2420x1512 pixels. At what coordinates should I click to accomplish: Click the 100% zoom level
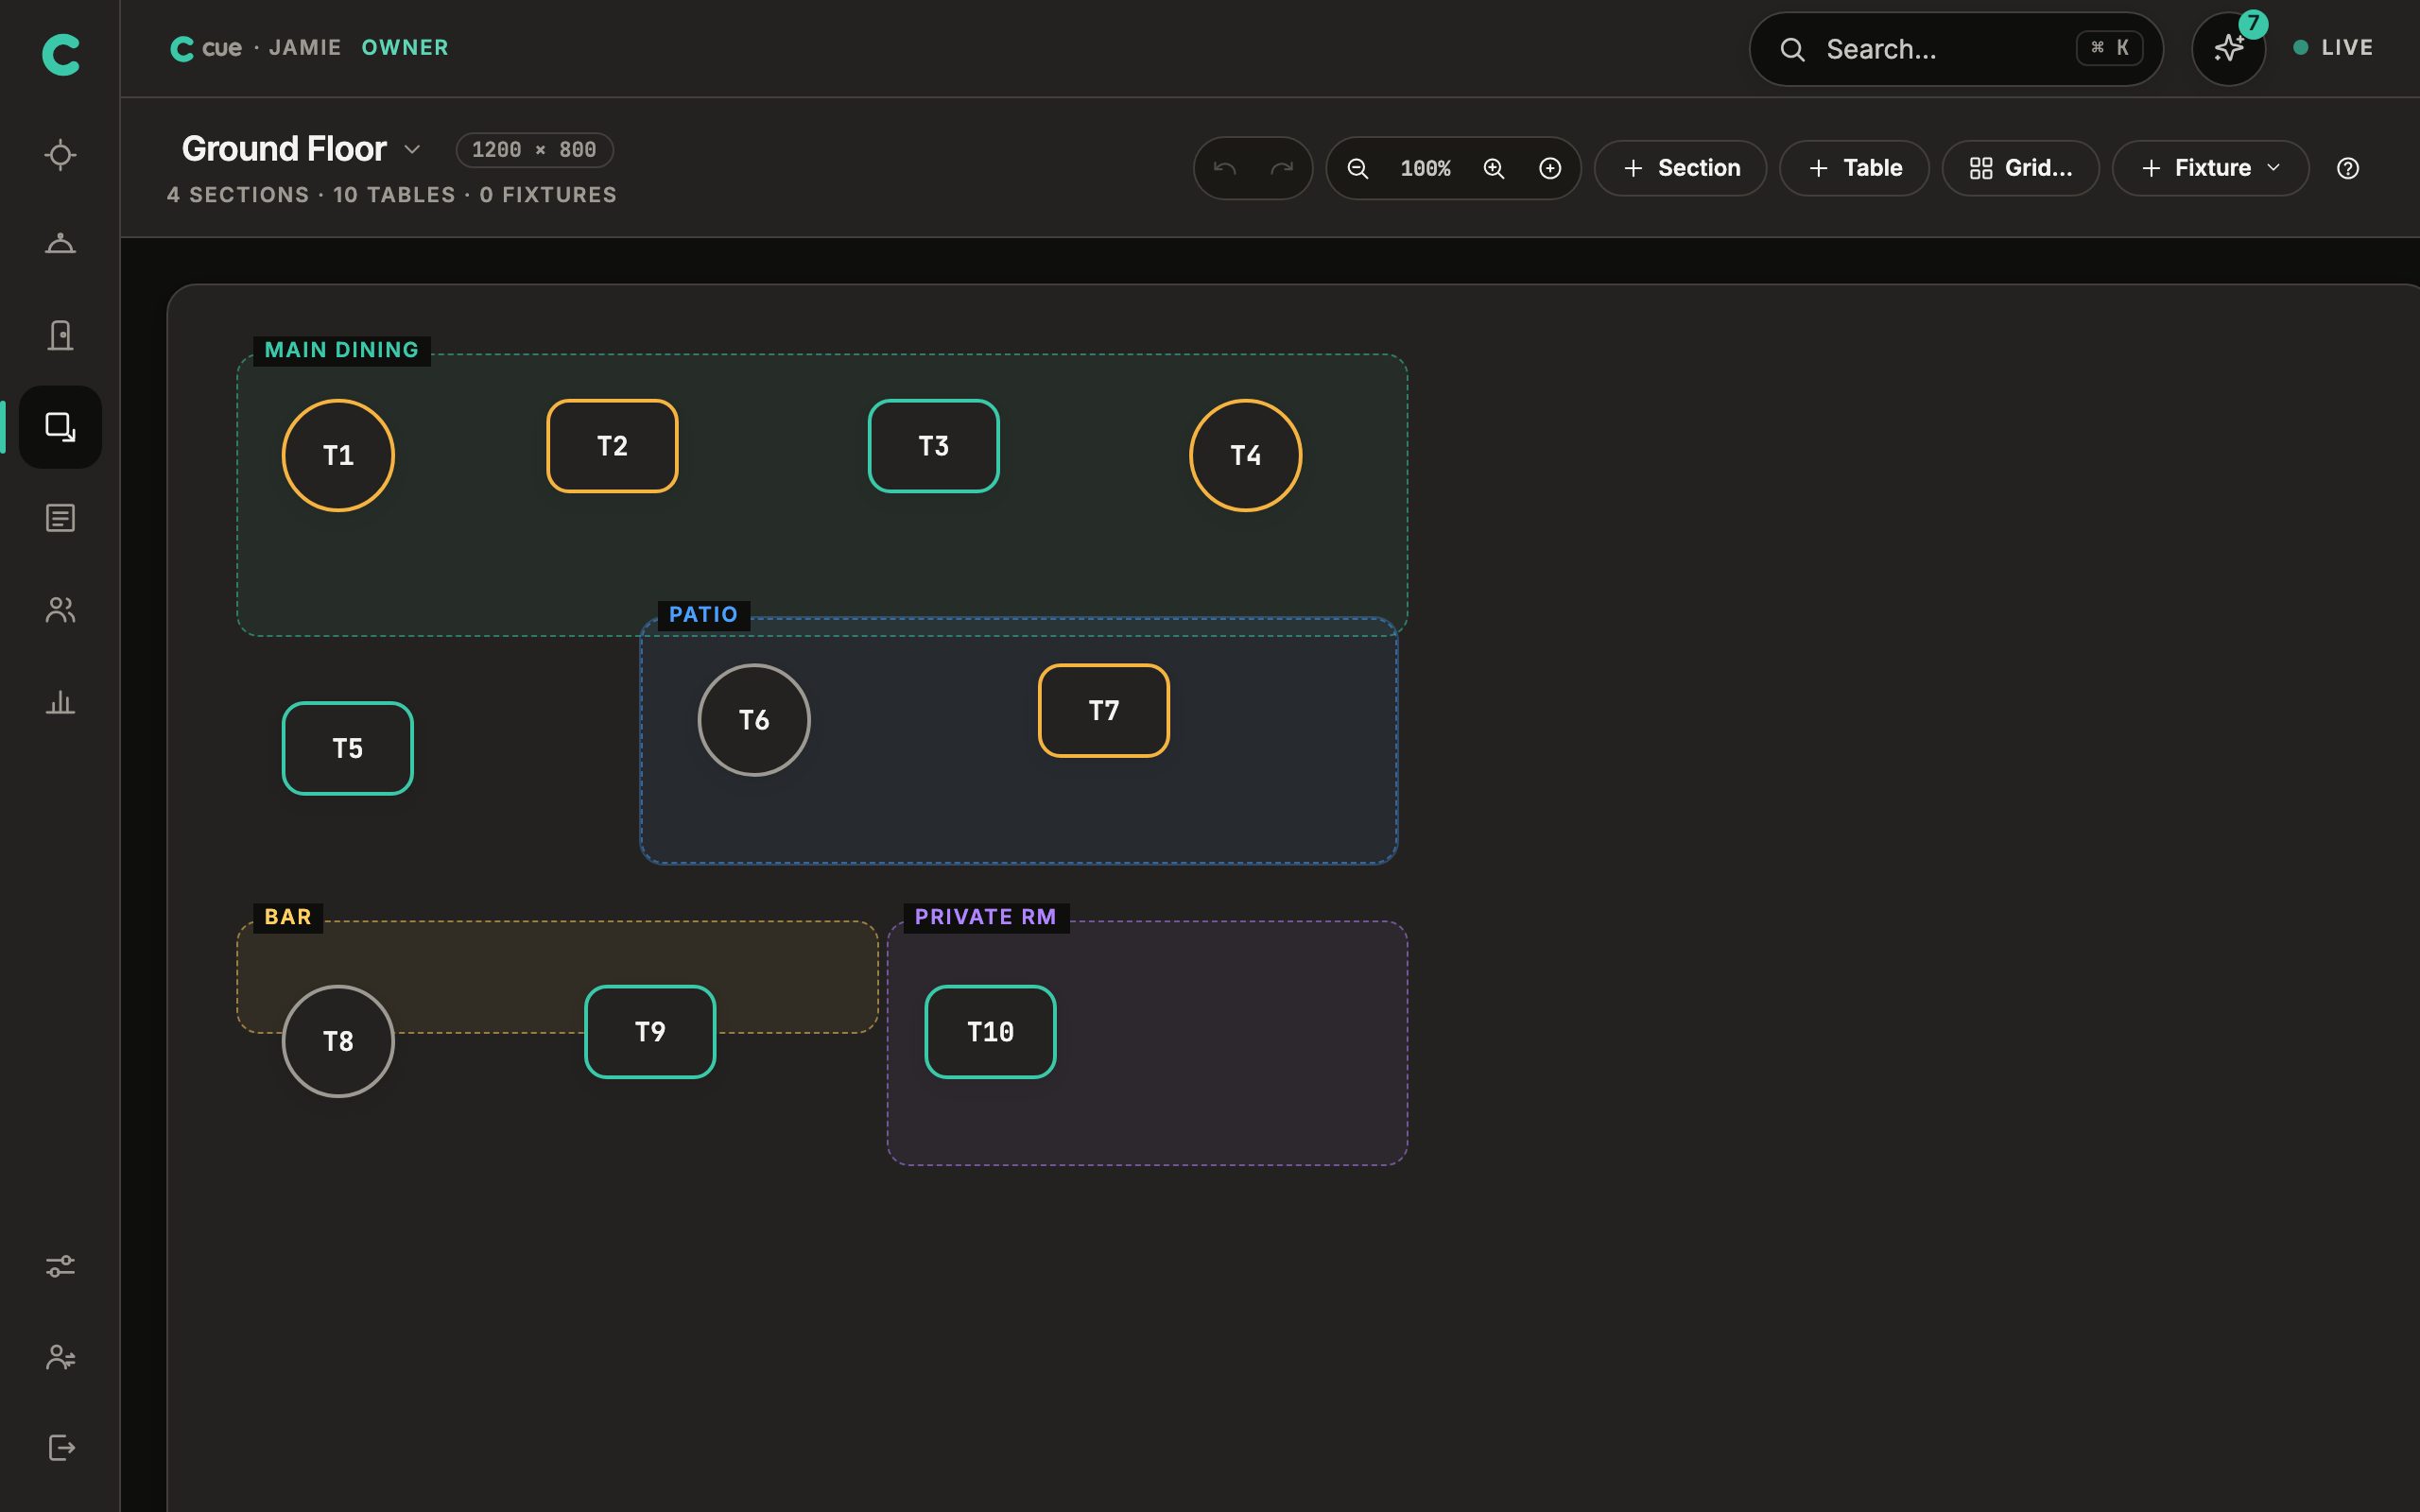pos(1425,168)
